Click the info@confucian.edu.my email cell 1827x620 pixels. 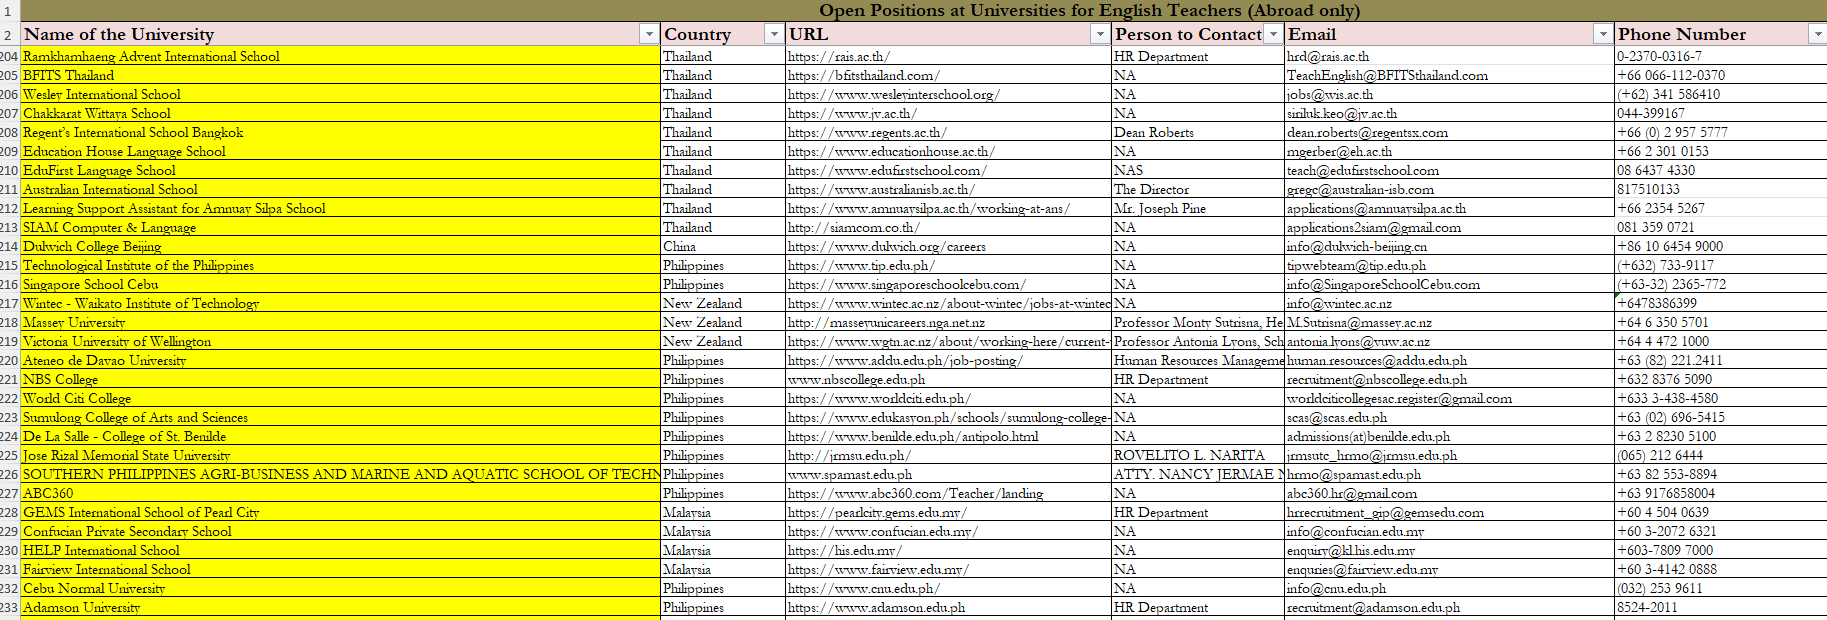click(x=1449, y=531)
